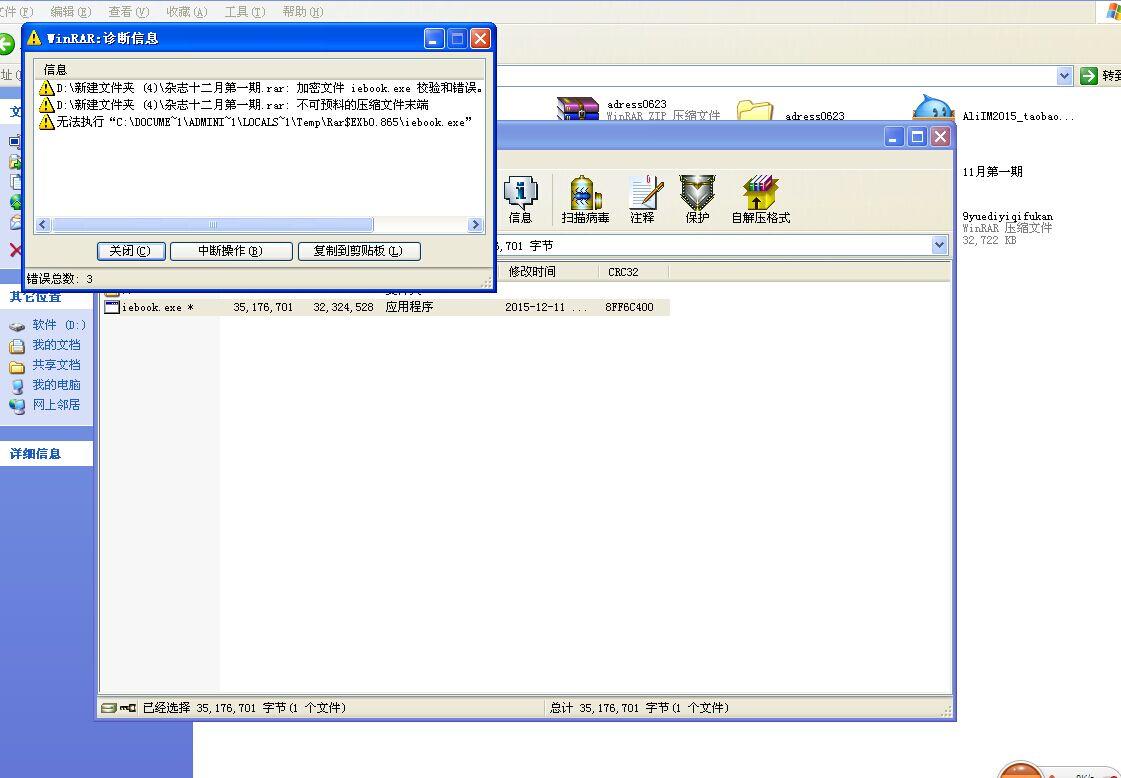Collapse the 其它位置 sidebar section
This screenshot has height=778, width=1121.
[36, 297]
